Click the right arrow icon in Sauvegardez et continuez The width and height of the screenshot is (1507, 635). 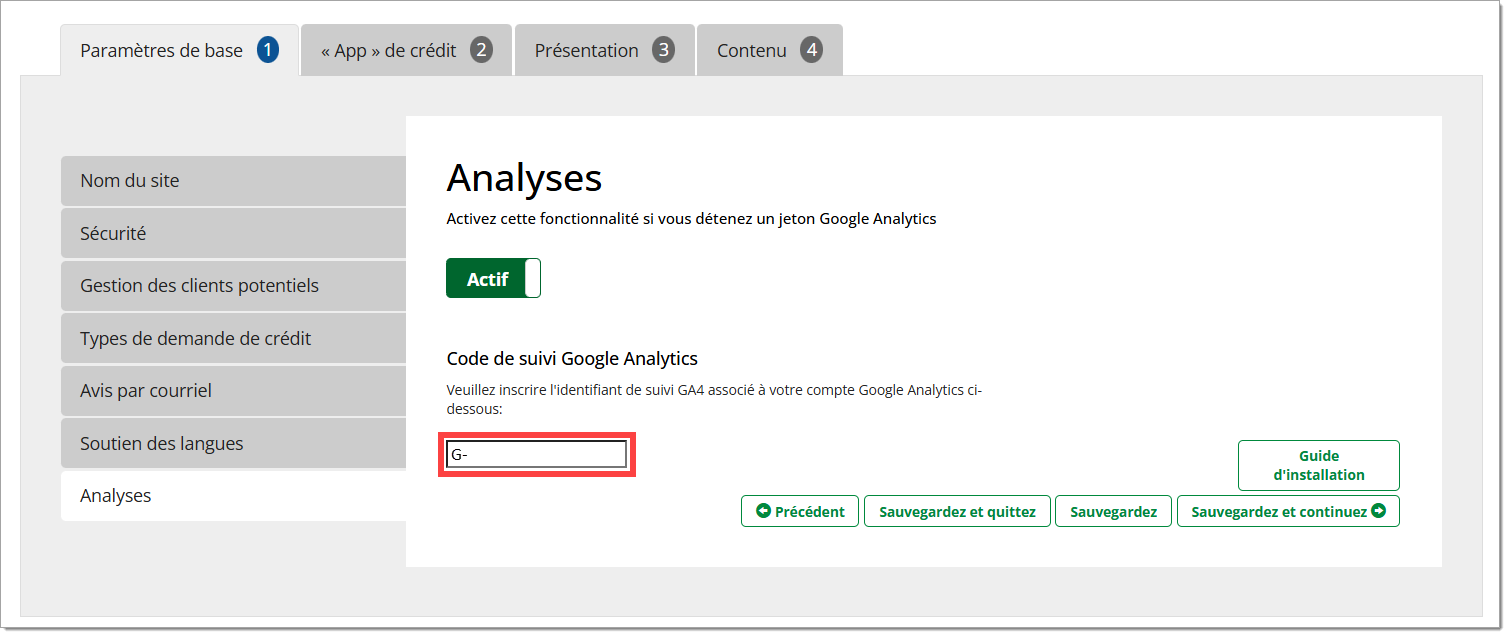1379,511
